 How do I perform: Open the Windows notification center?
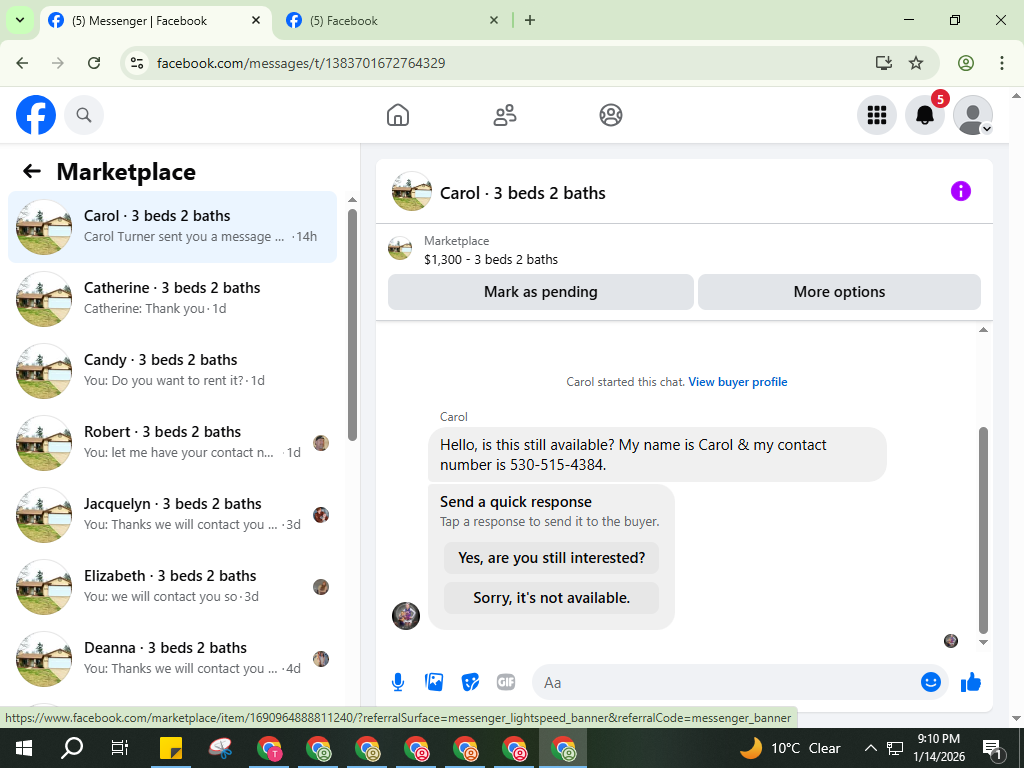coord(993,749)
